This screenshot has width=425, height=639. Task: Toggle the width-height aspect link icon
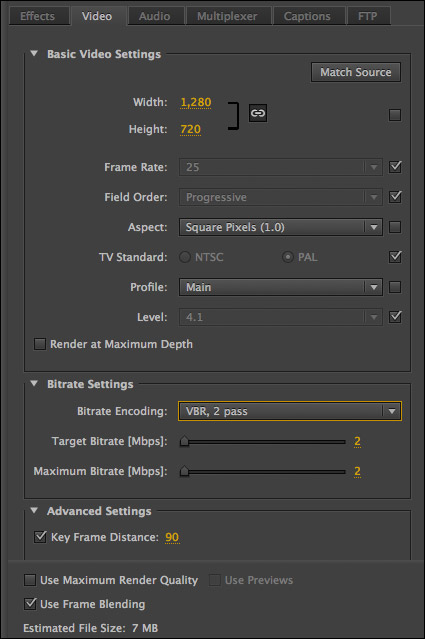pyautogui.click(x=258, y=113)
